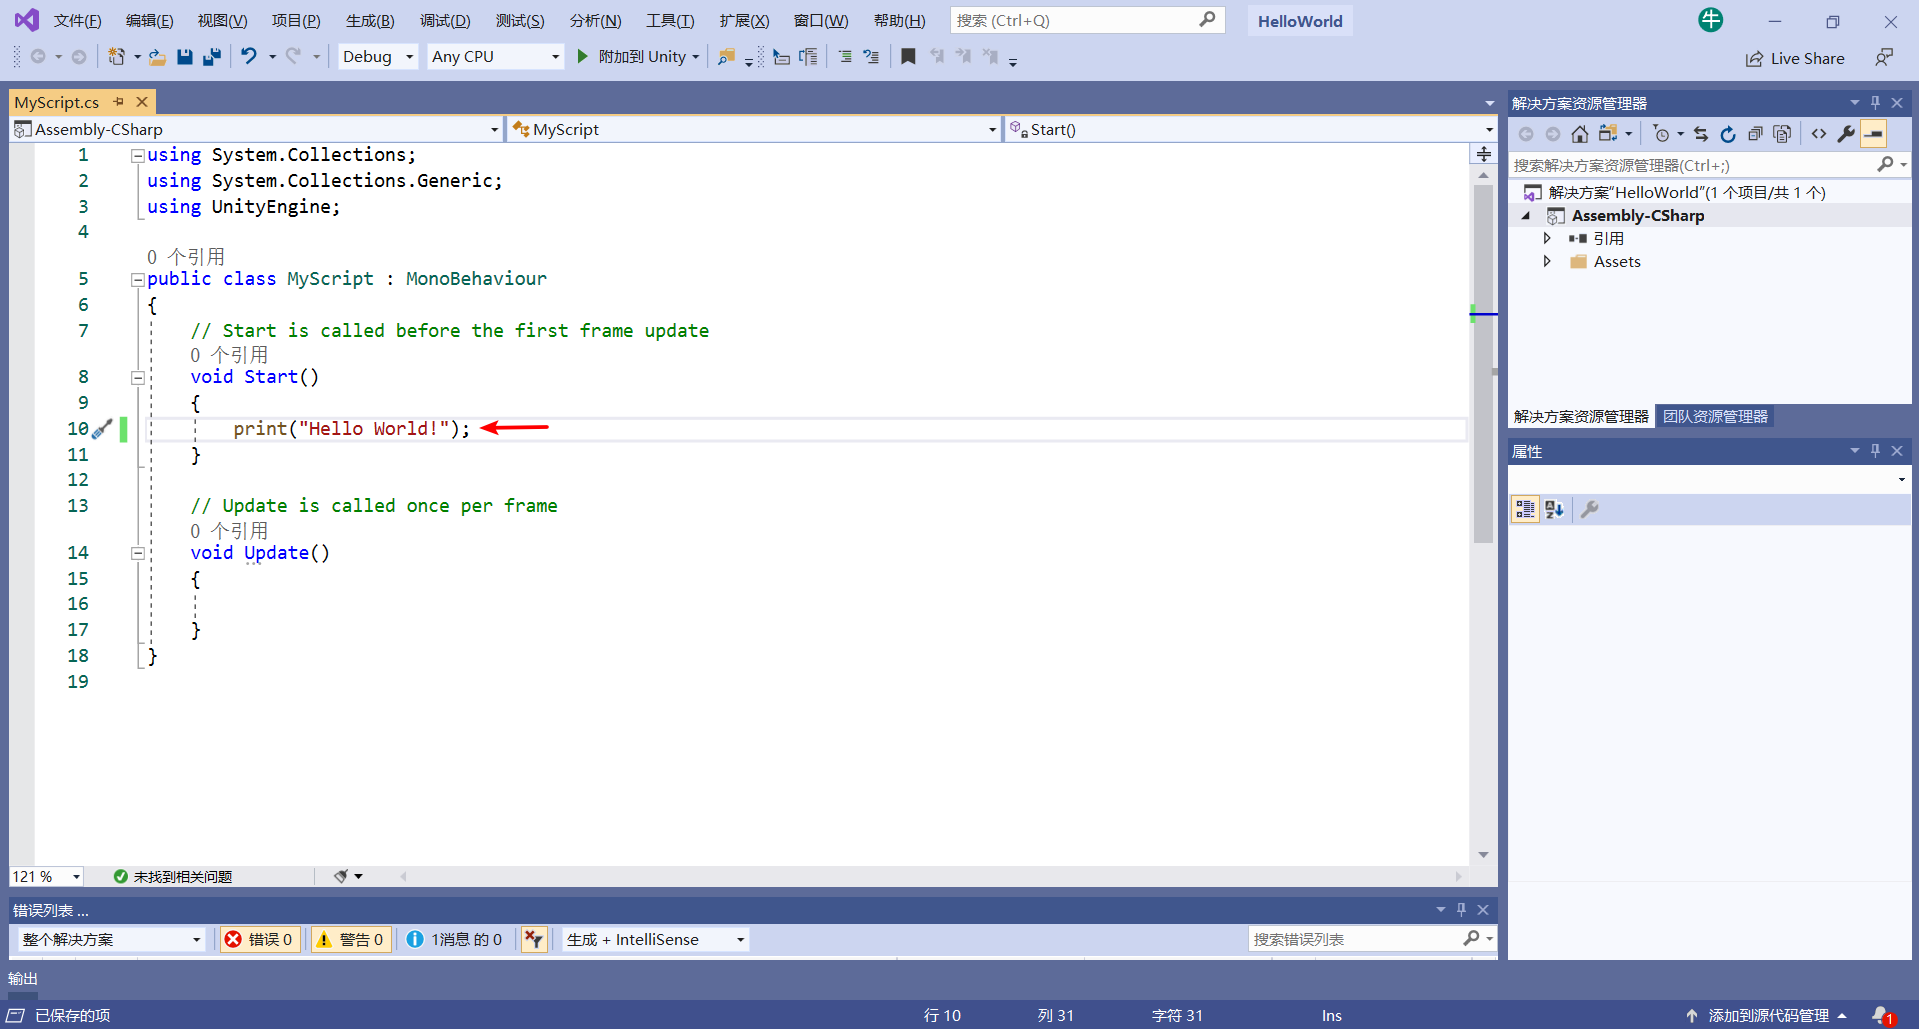
Task: Click the feedback person icon
Action: point(1884,58)
